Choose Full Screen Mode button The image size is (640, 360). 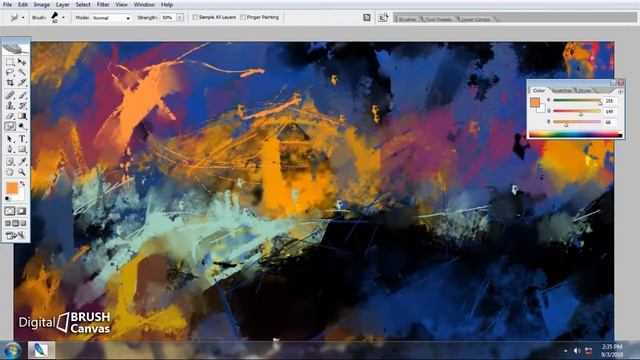tap(23, 223)
